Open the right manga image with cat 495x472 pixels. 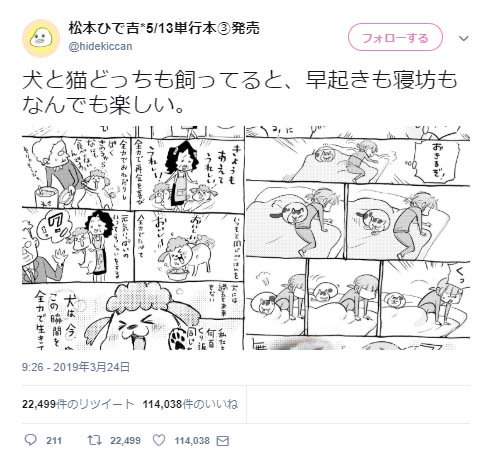[358, 238]
